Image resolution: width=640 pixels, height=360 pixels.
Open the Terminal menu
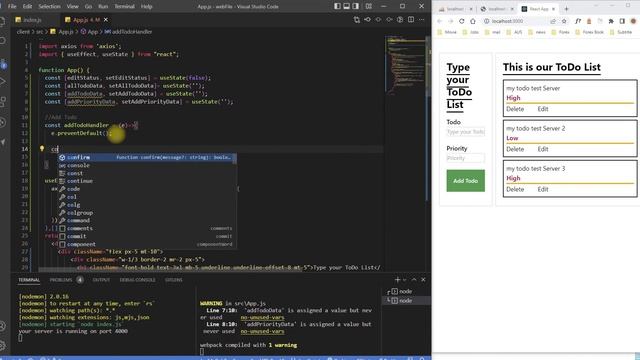click(124, 7)
